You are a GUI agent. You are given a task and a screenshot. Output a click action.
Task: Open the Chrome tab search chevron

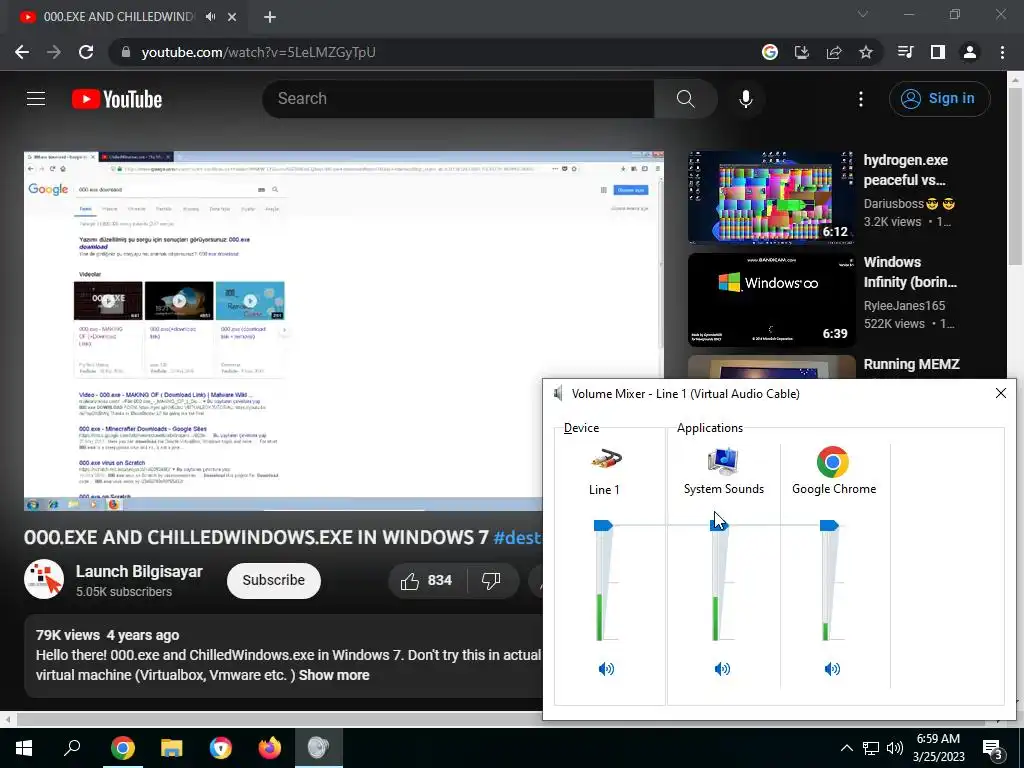tap(863, 14)
